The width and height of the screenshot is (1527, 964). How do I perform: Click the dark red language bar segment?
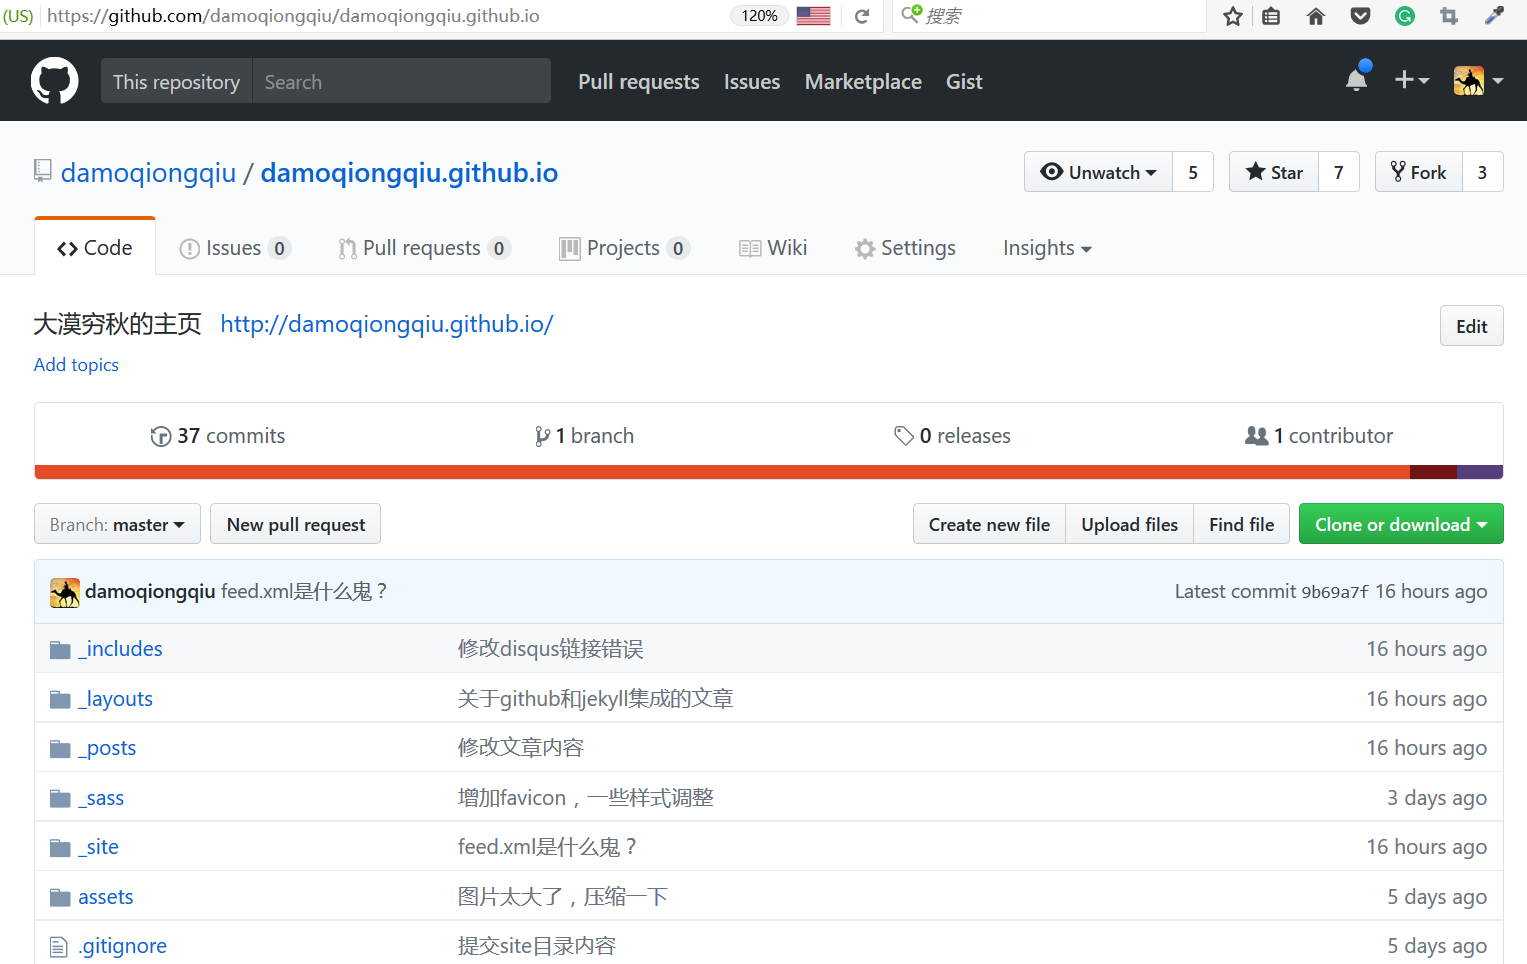[1433, 472]
